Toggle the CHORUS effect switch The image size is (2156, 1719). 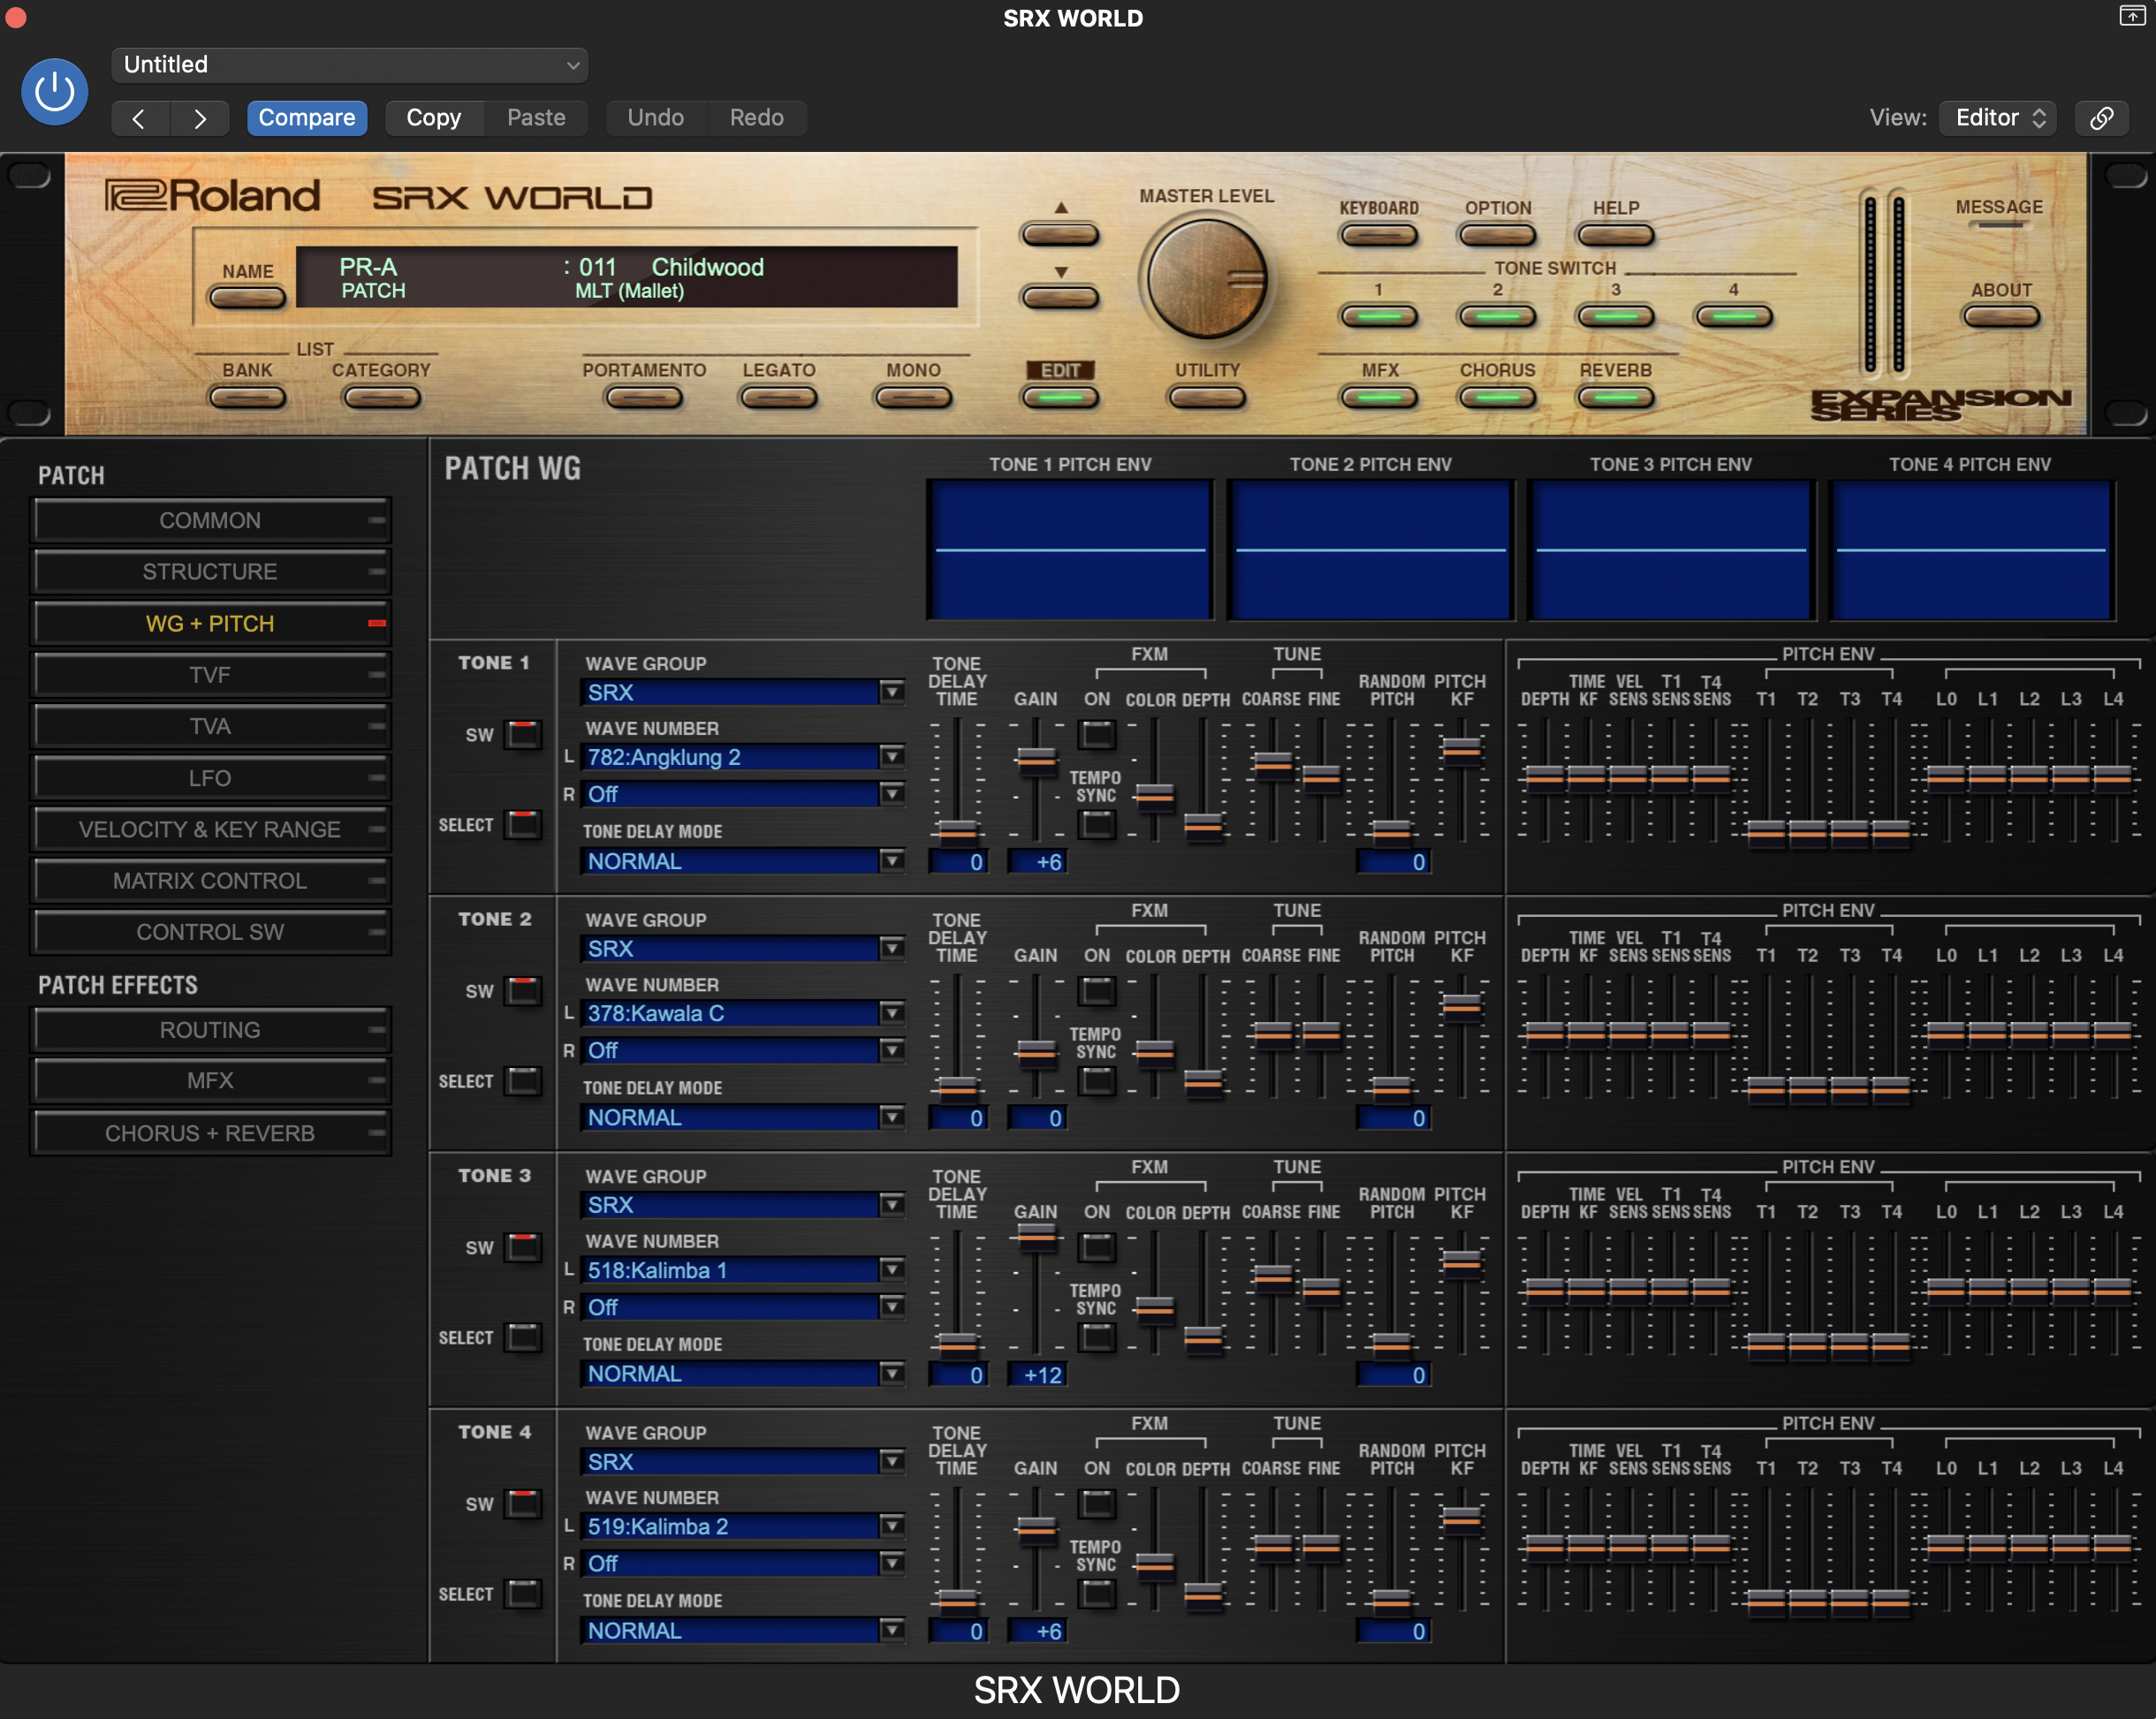tap(1497, 398)
